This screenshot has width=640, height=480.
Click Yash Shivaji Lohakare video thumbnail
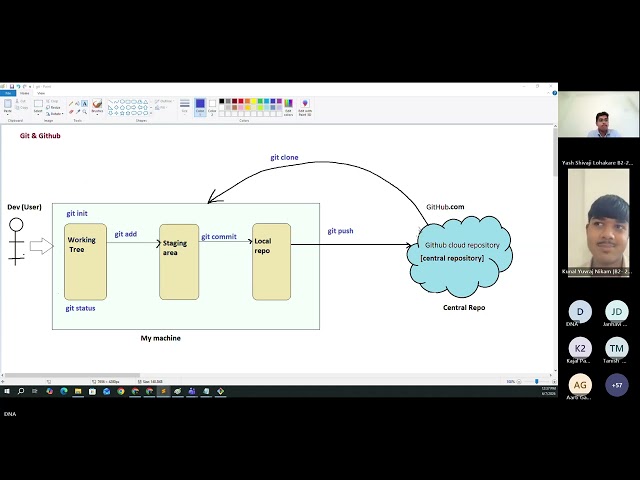point(598,114)
